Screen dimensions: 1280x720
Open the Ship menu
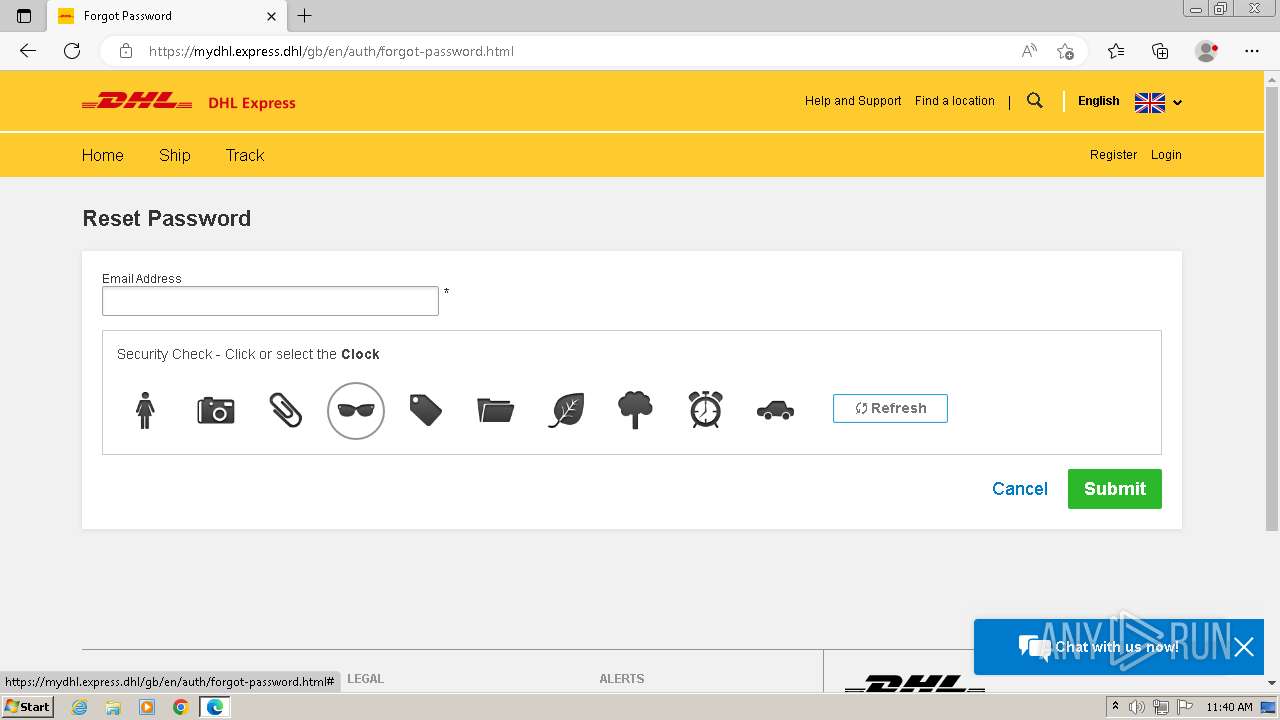[x=175, y=155]
